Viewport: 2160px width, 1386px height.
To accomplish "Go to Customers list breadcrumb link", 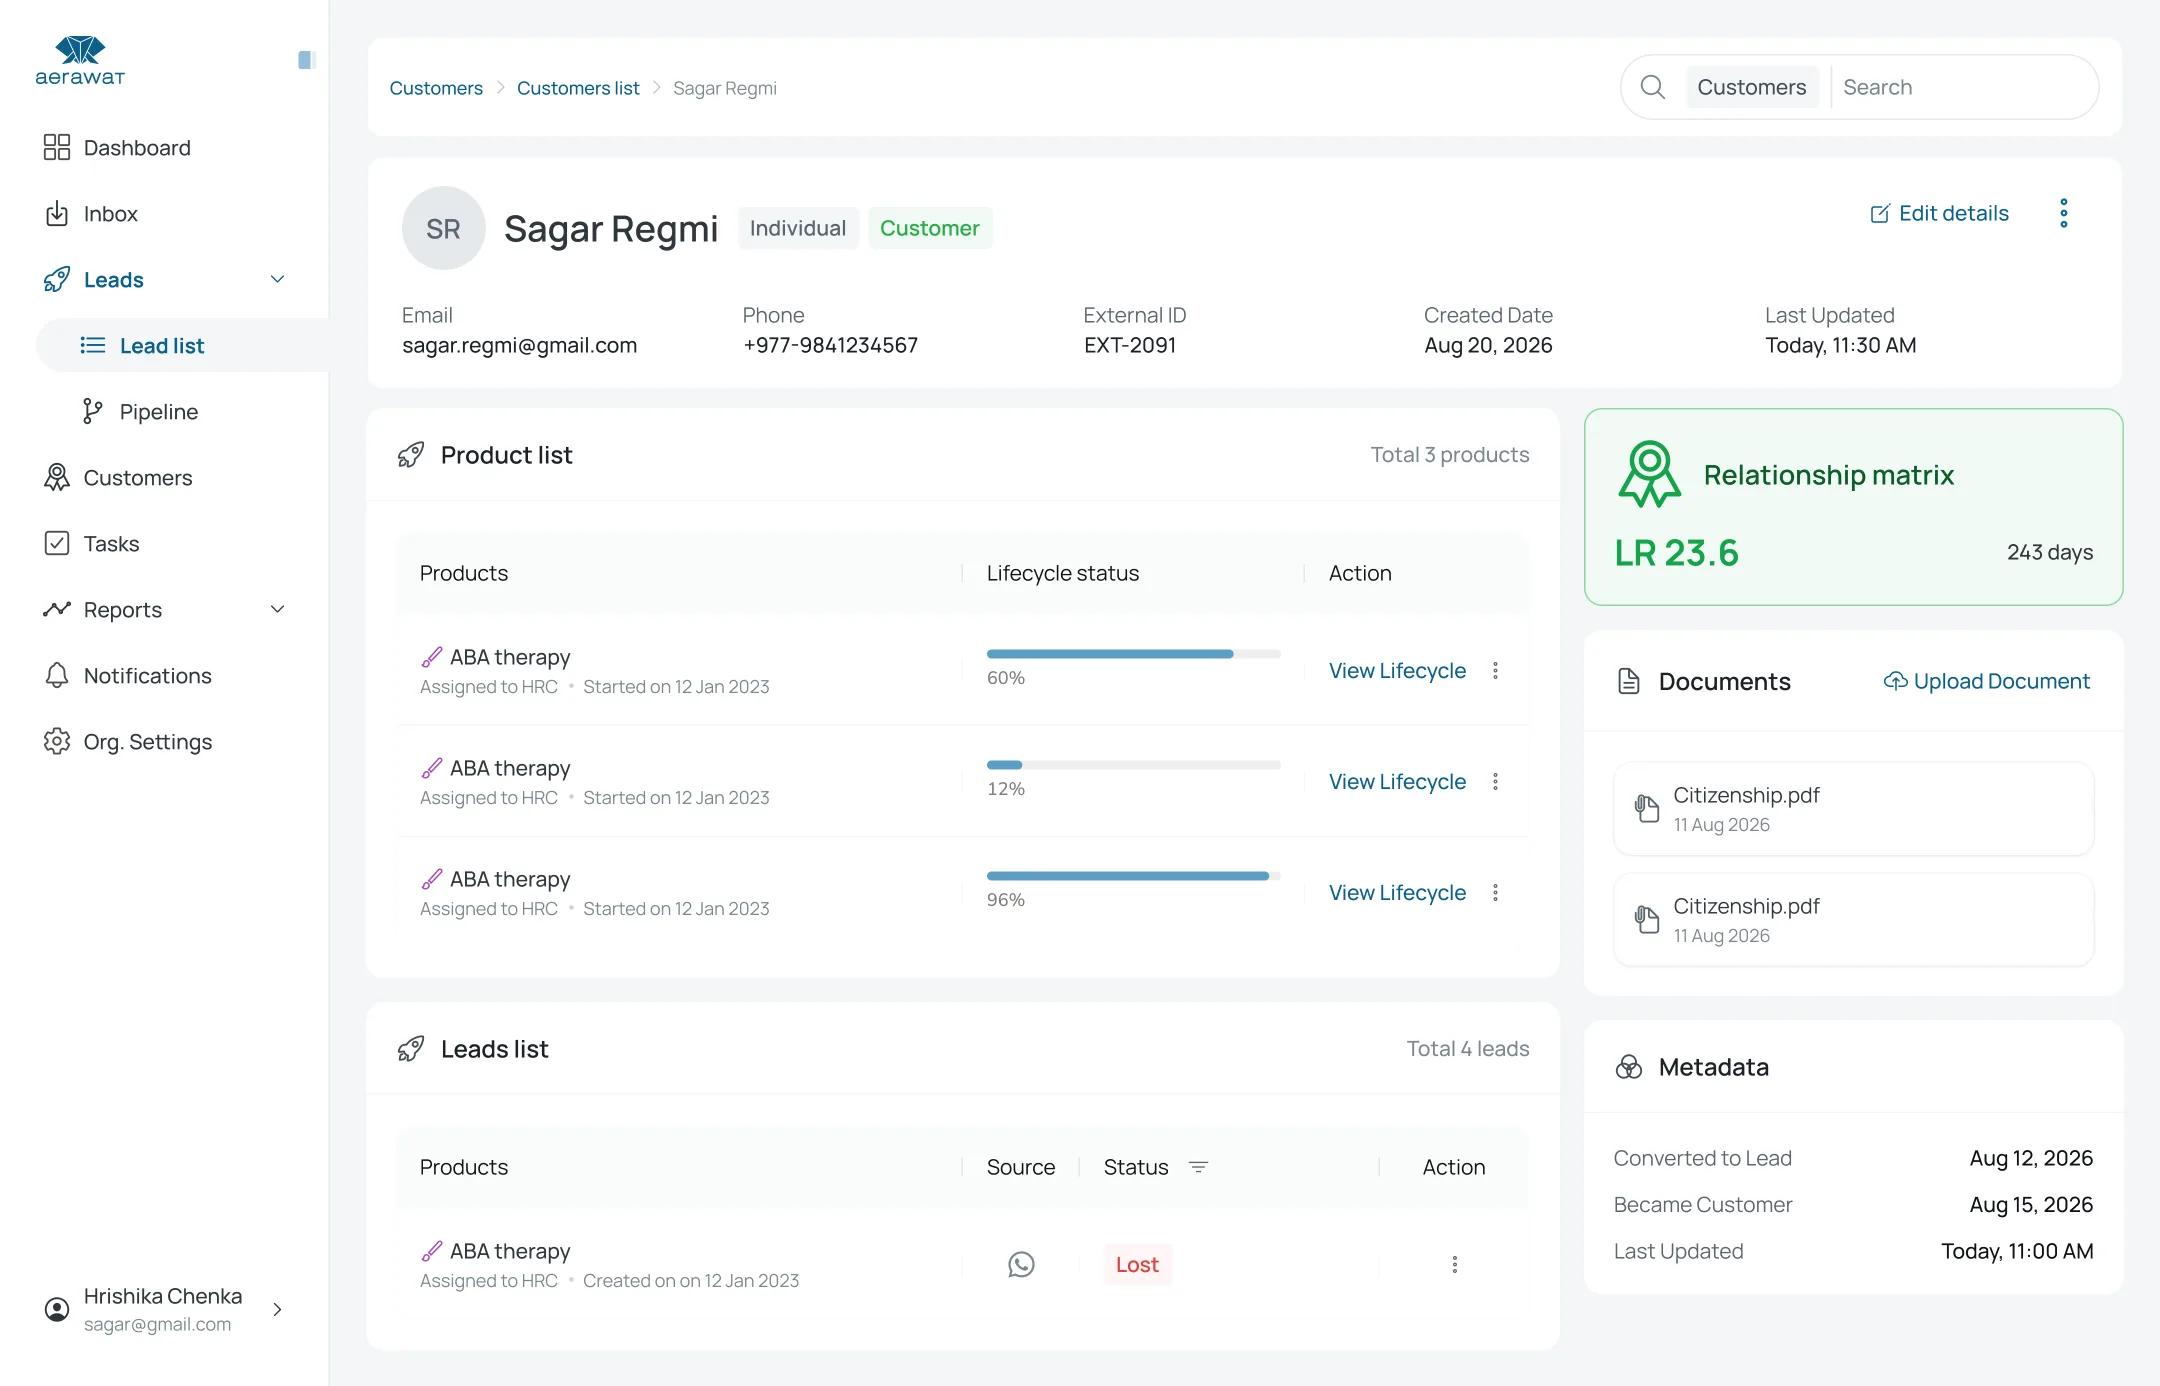I will [578, 88].
